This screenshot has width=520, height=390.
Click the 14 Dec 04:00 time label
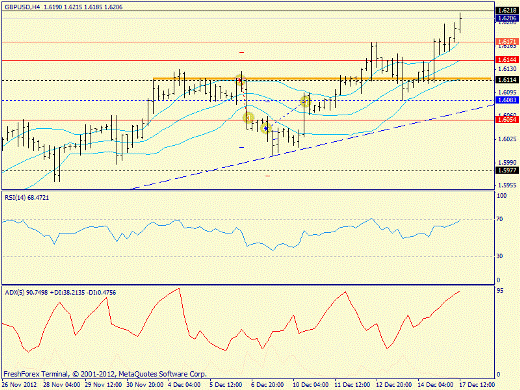click(x=435, y=385)
